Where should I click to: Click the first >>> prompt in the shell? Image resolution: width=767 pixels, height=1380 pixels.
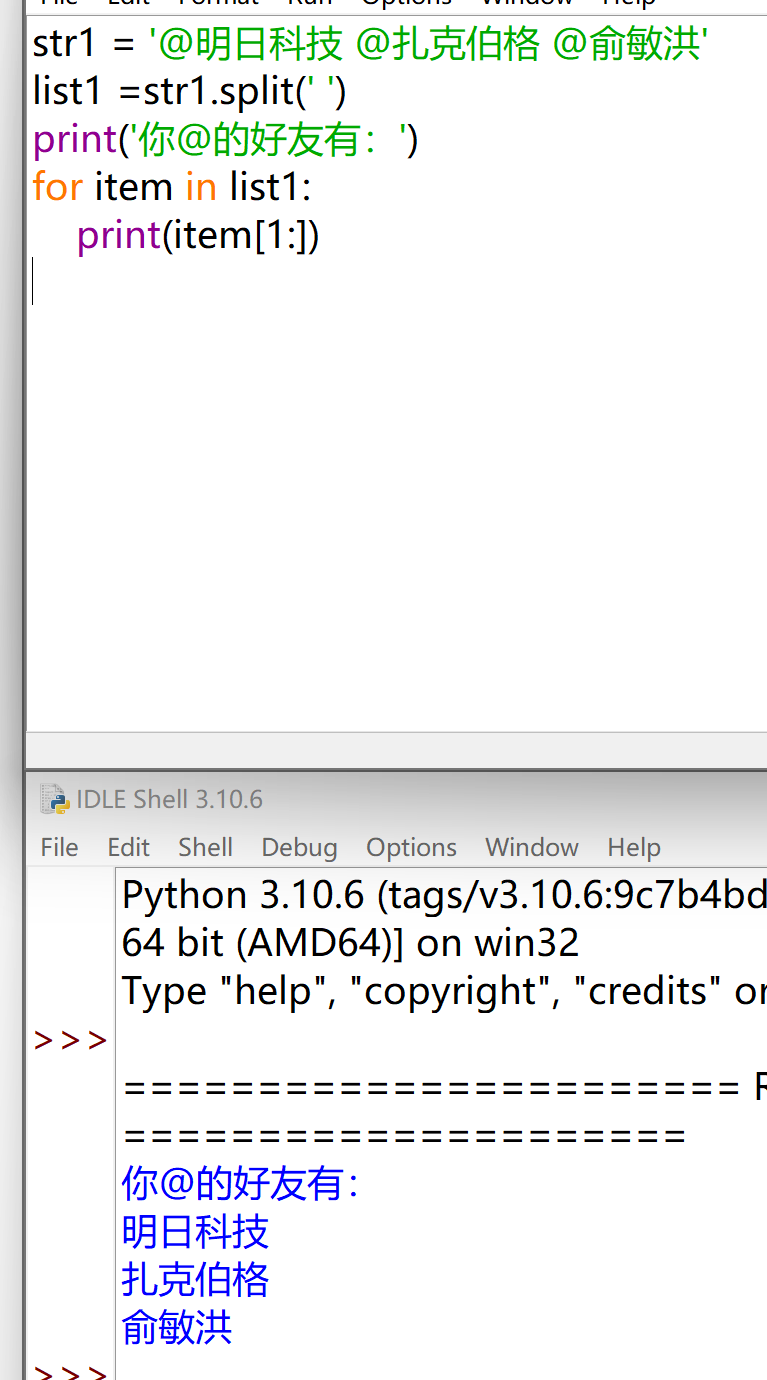(x=70, y=1040)
